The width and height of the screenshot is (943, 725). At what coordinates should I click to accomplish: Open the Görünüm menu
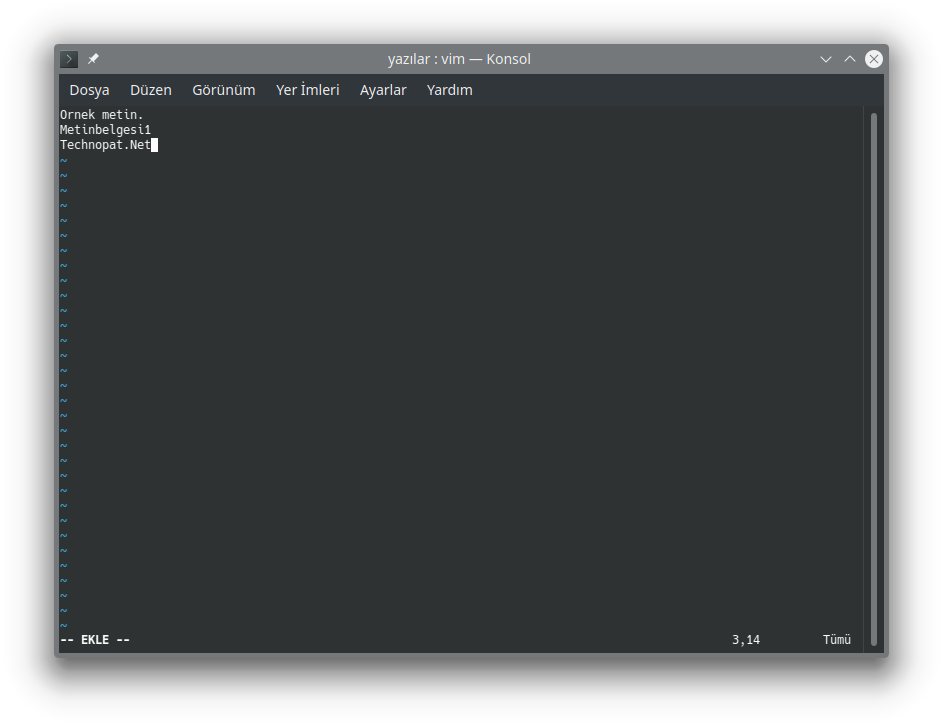tap(223, 90)
